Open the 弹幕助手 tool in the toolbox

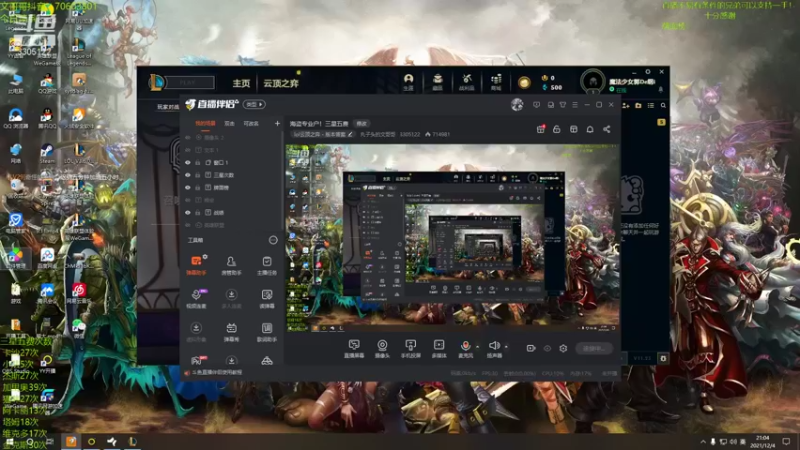tap(196, 265)
